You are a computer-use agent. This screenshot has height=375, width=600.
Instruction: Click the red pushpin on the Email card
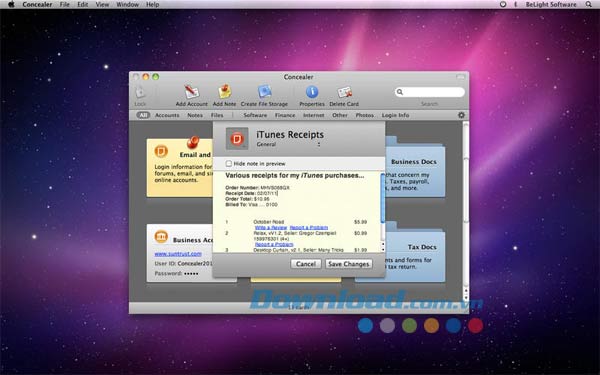193,142
